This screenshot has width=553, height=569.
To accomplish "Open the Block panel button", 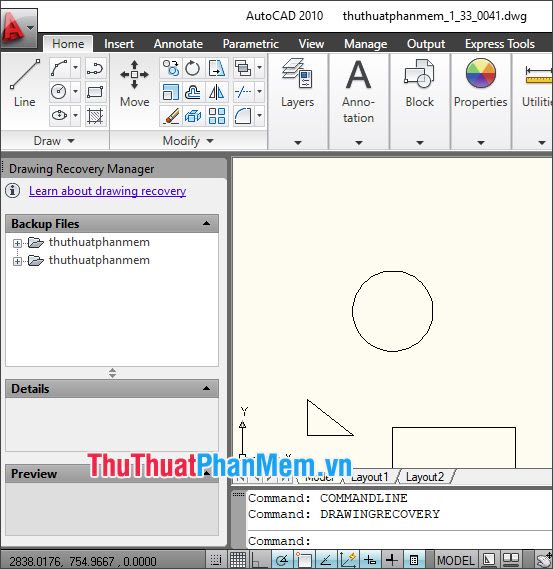I will coord(419,101).
